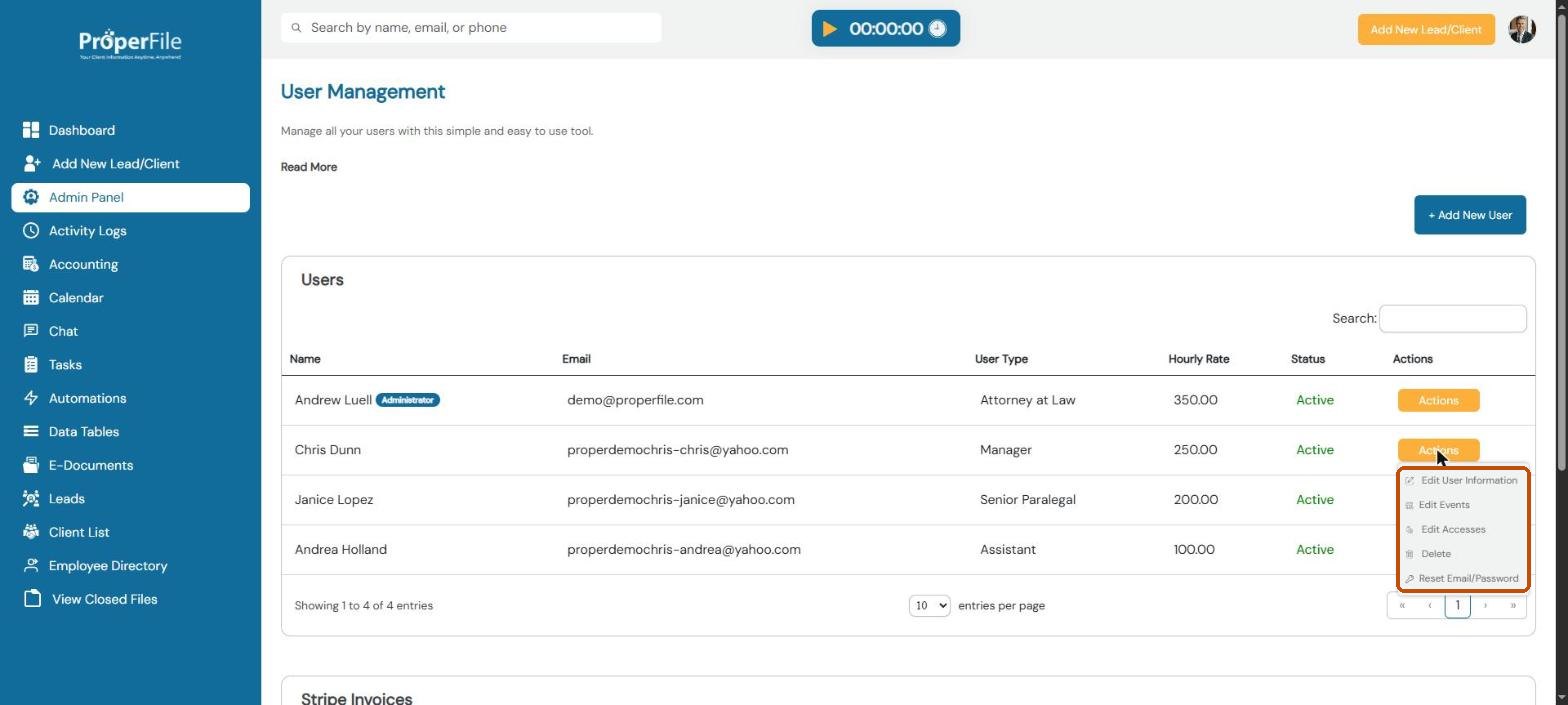Click email demo@properfile.com
This screenshot has width=1568, height=705.
pyautogui.click(x=635, y=400)
